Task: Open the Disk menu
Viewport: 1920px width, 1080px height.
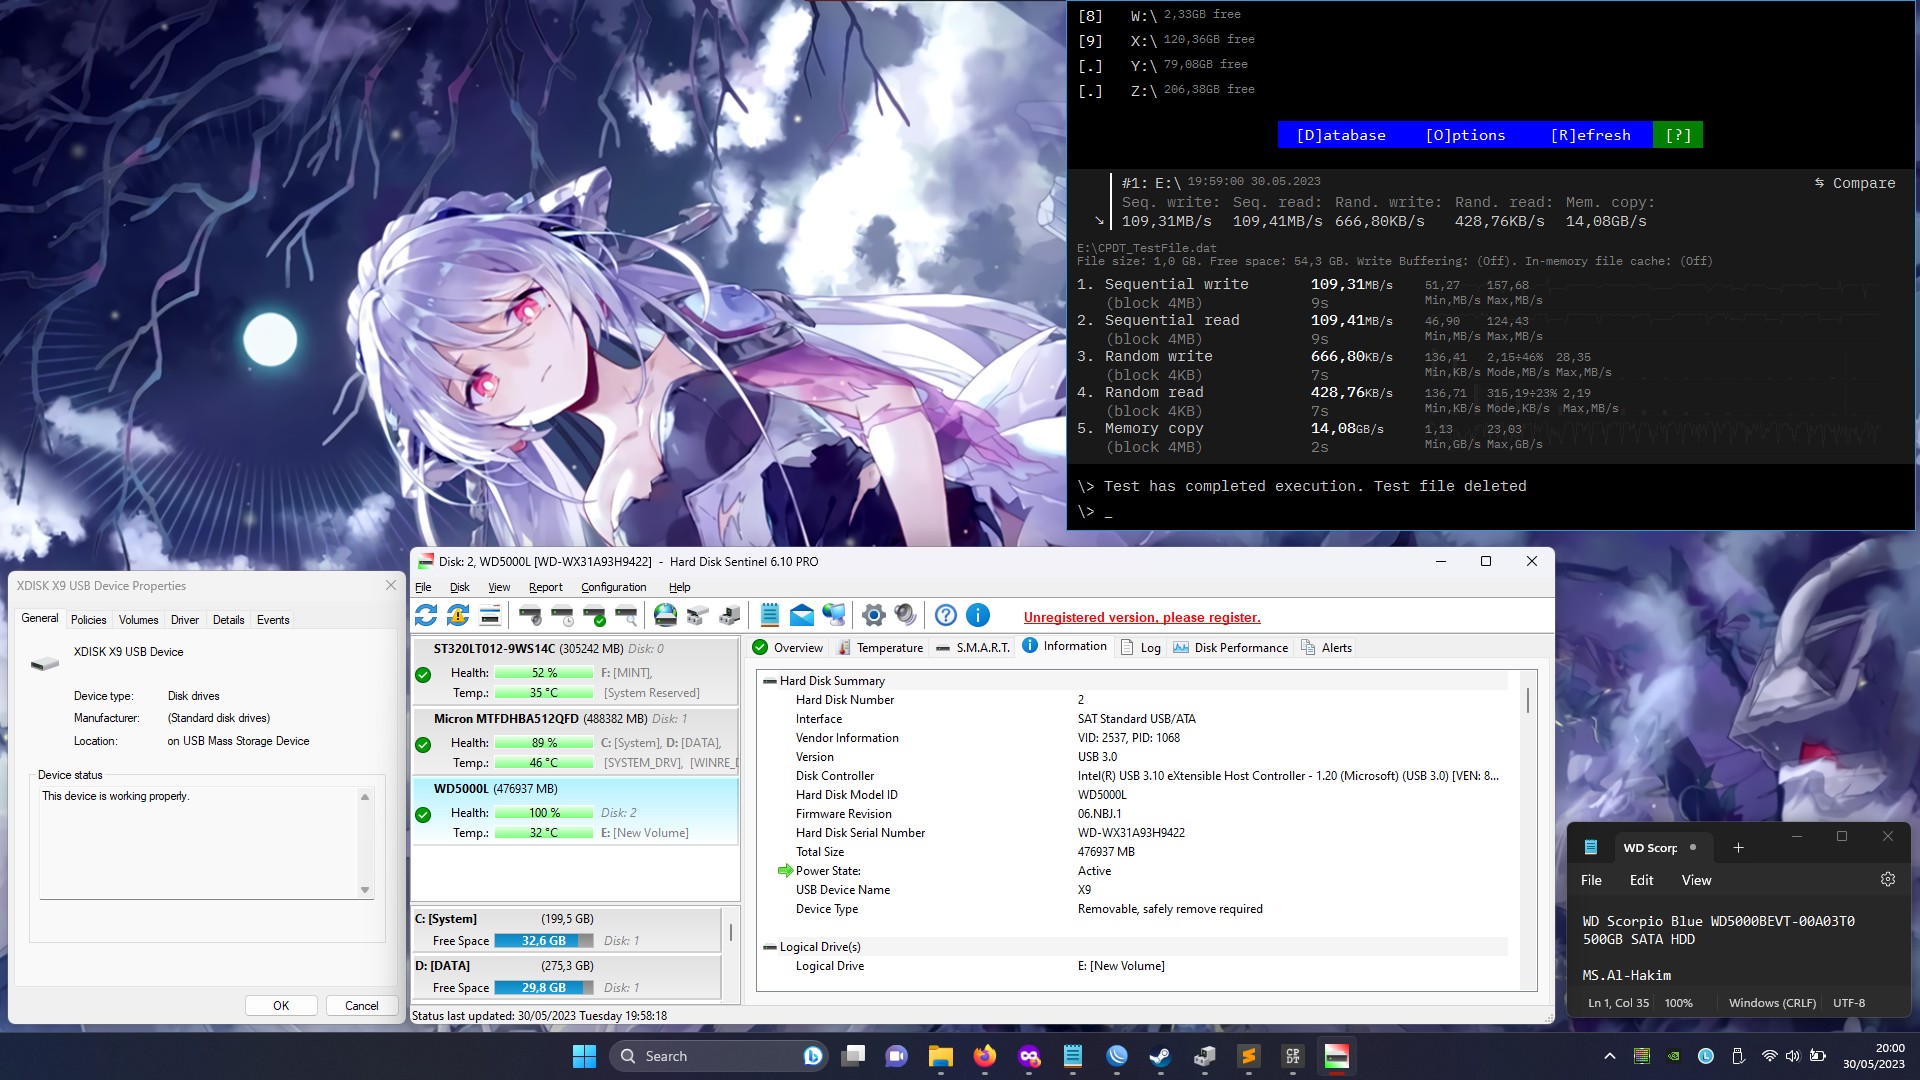Action: tap(460, 587)
